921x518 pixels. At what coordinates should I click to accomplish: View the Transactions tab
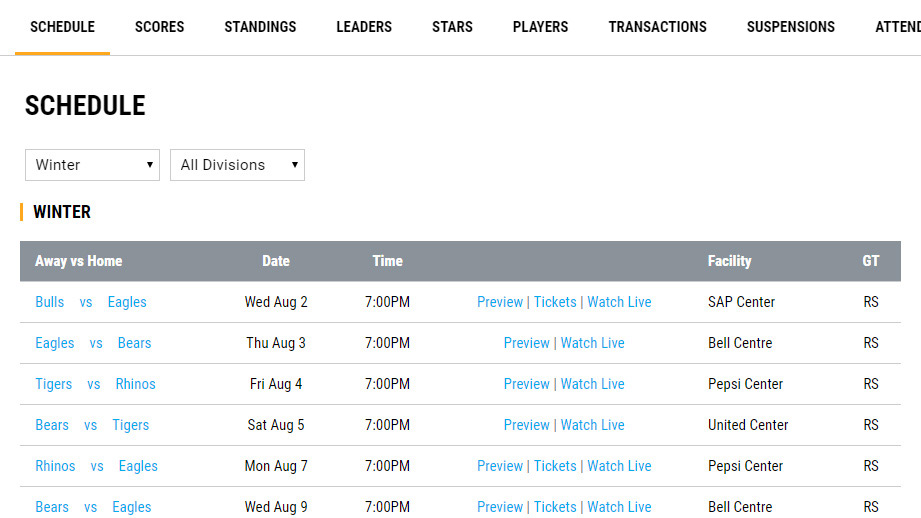point(657,27)
